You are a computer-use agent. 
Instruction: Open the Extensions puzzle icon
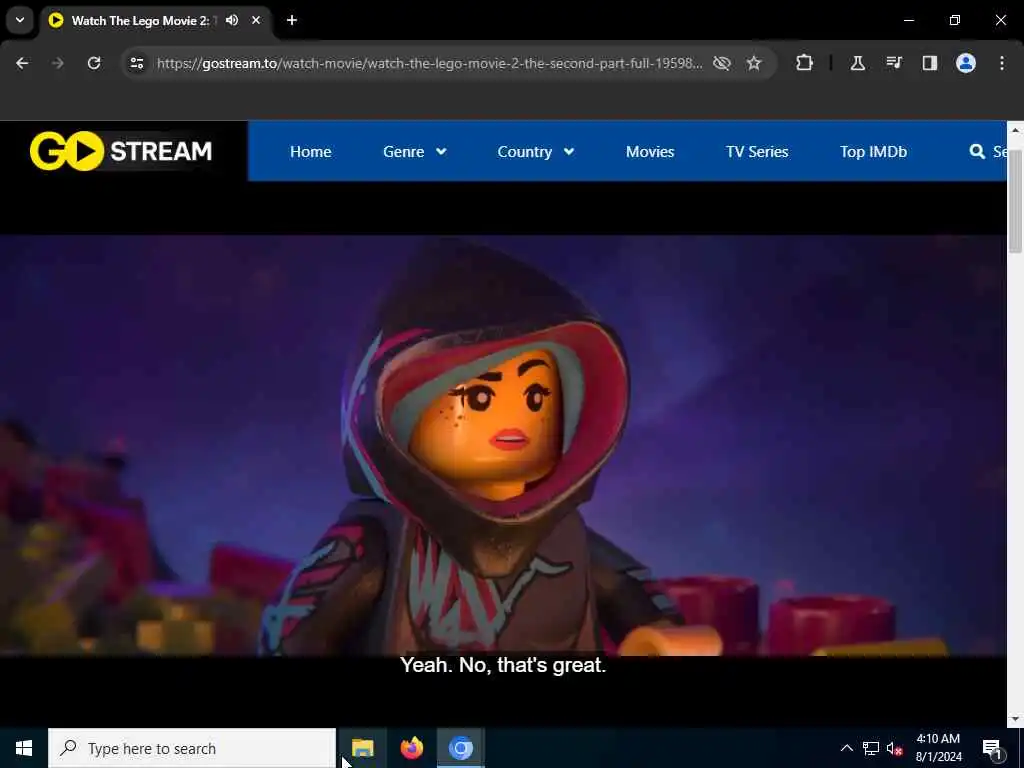pyautogui.click(x=805, y=63)
